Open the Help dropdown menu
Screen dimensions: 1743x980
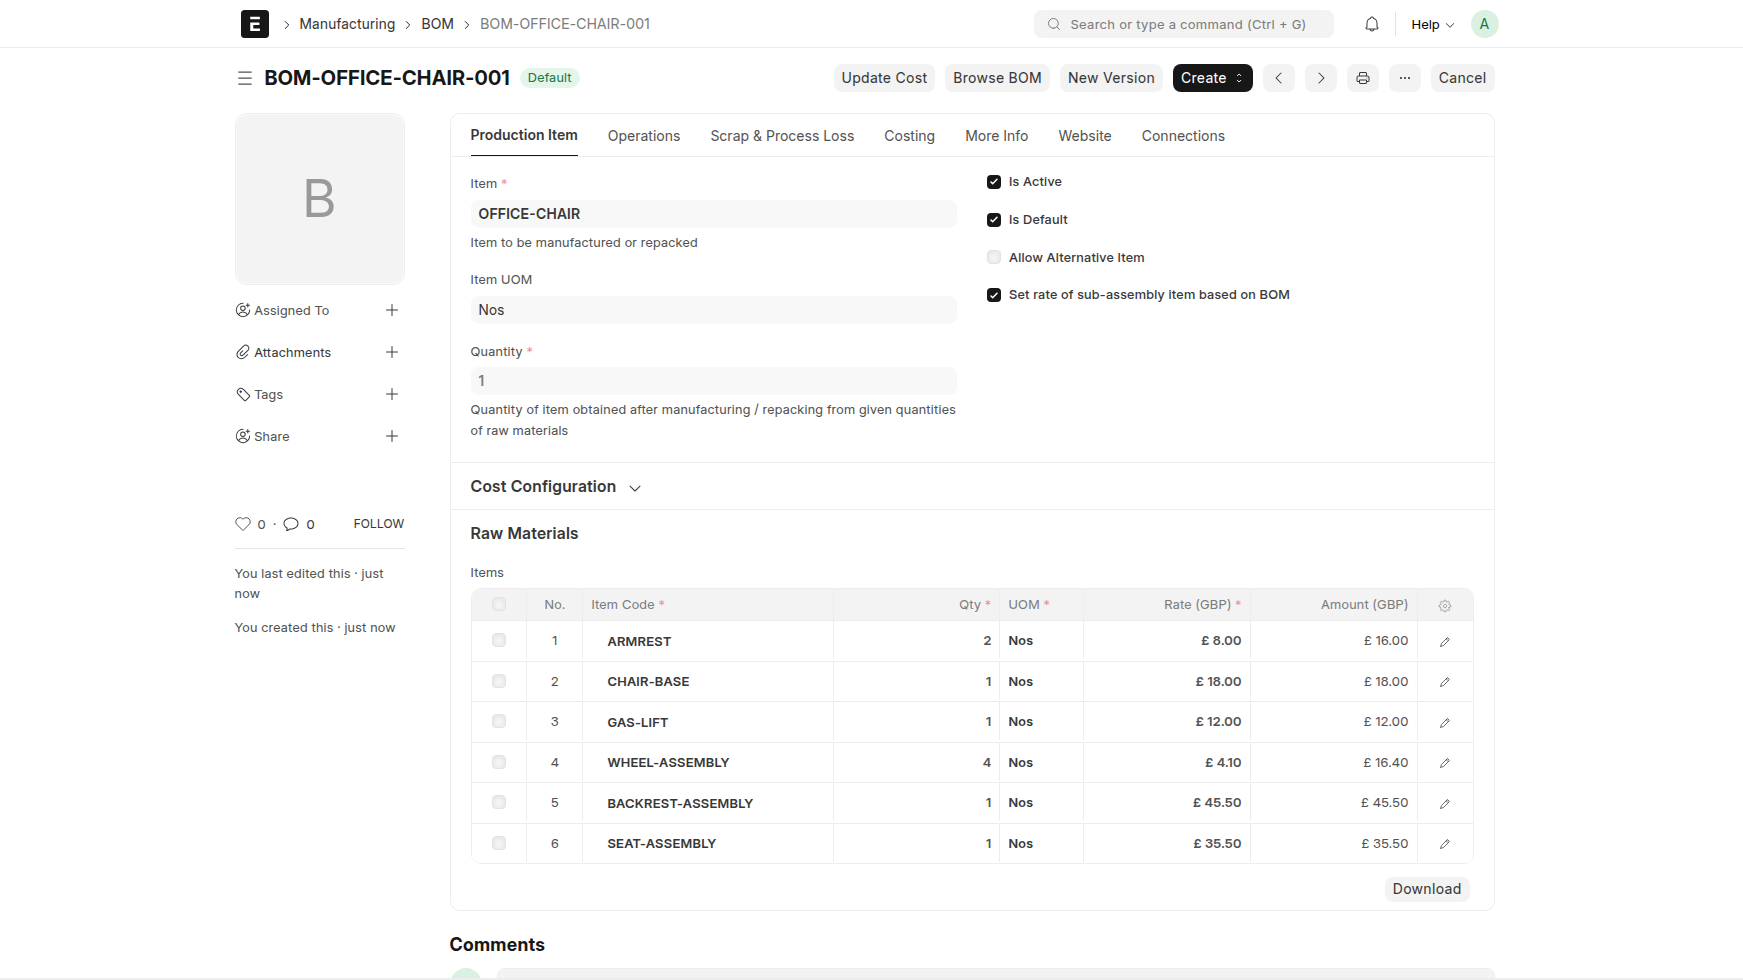pos(1432,25)
